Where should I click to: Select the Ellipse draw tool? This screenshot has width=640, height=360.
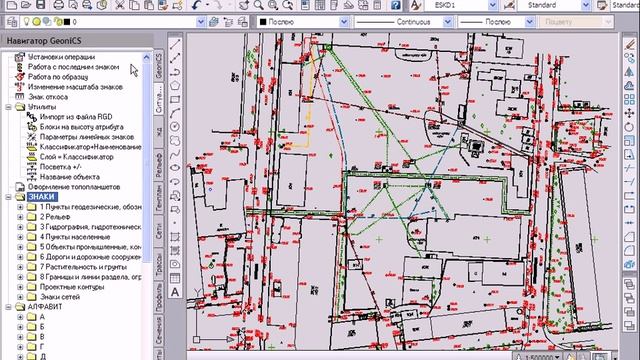click(x=175, y=168)
